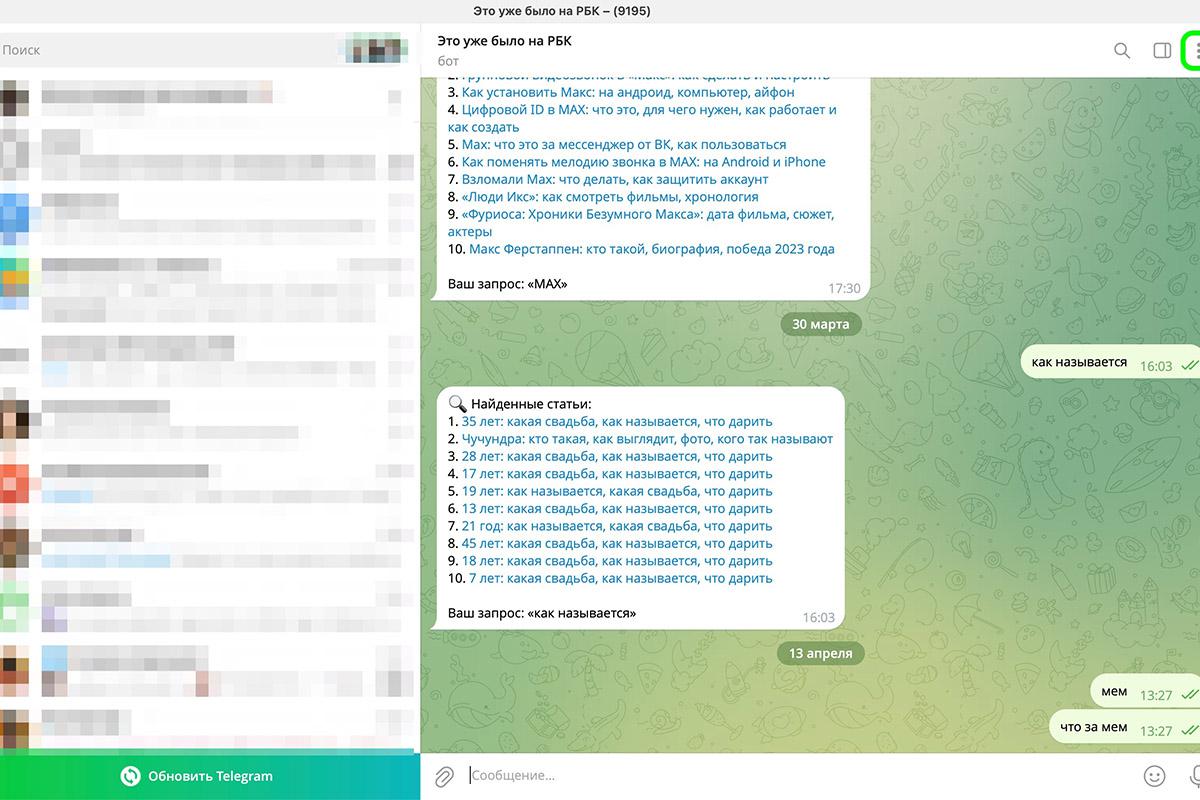This screenshot has width=1200, height=800.
Task: Open link 35 лет: какая свадьба
Action: (617, 421)
